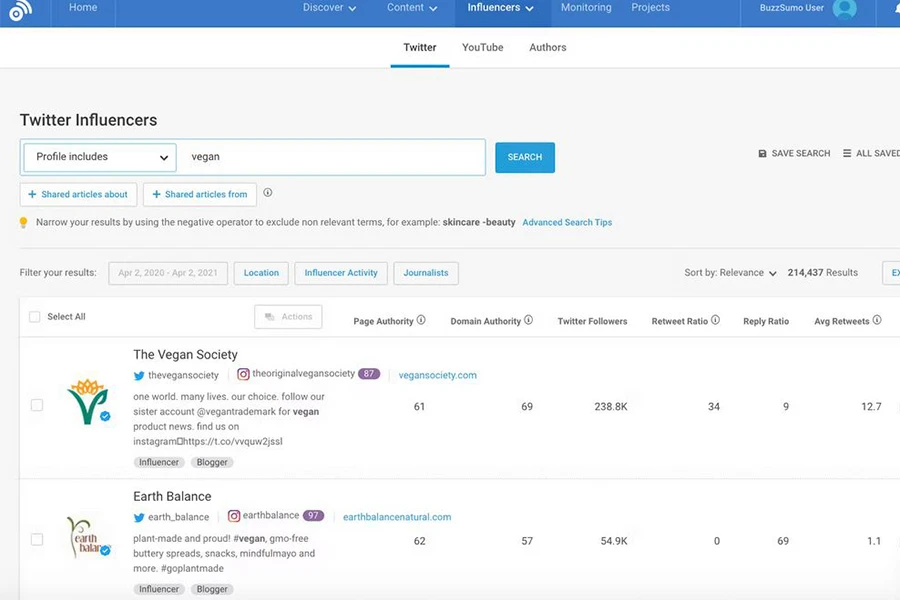Click Influencer tag under Earth Balance
900x600 pixels.
pos(159,589)
